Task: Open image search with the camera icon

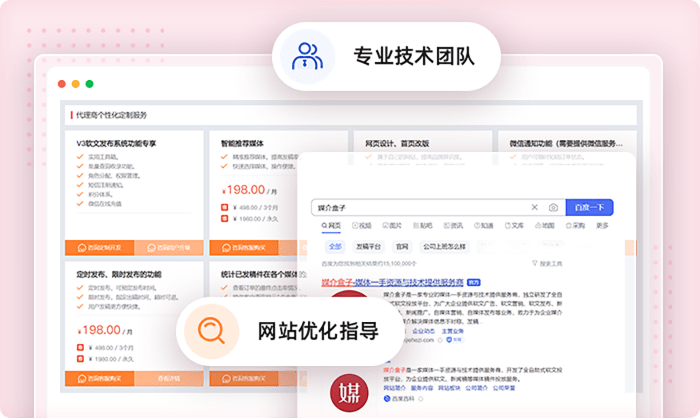Action: click(x=553, y=207)
